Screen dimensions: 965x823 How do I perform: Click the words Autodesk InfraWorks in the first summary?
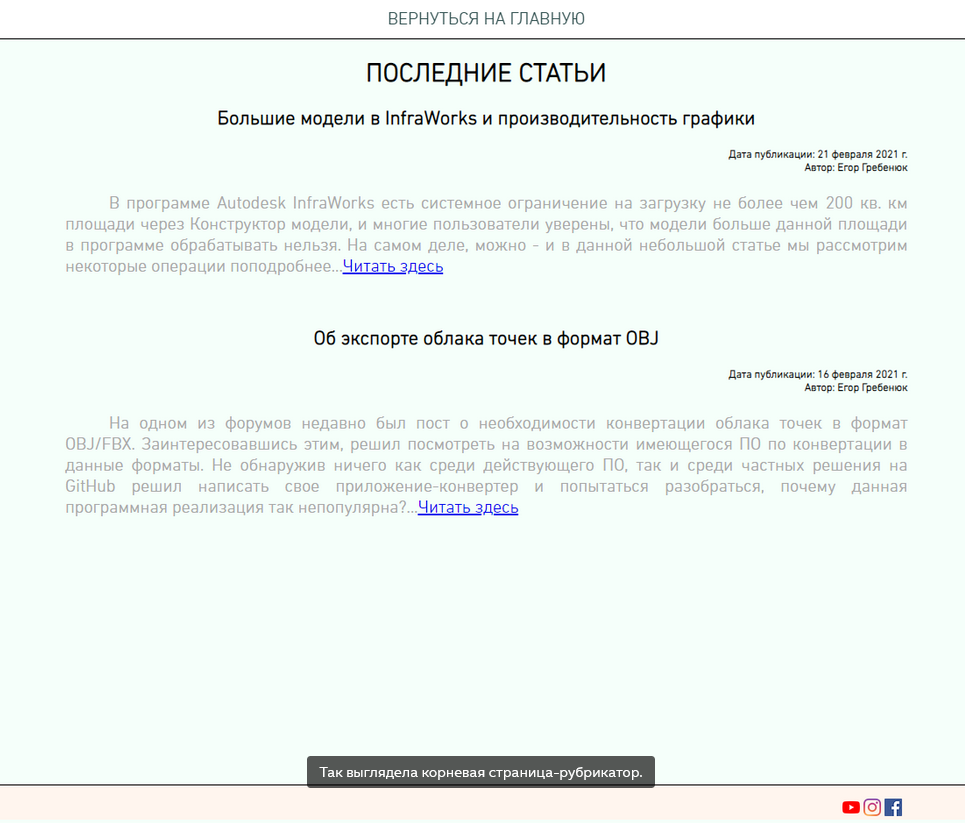point(280,204)
